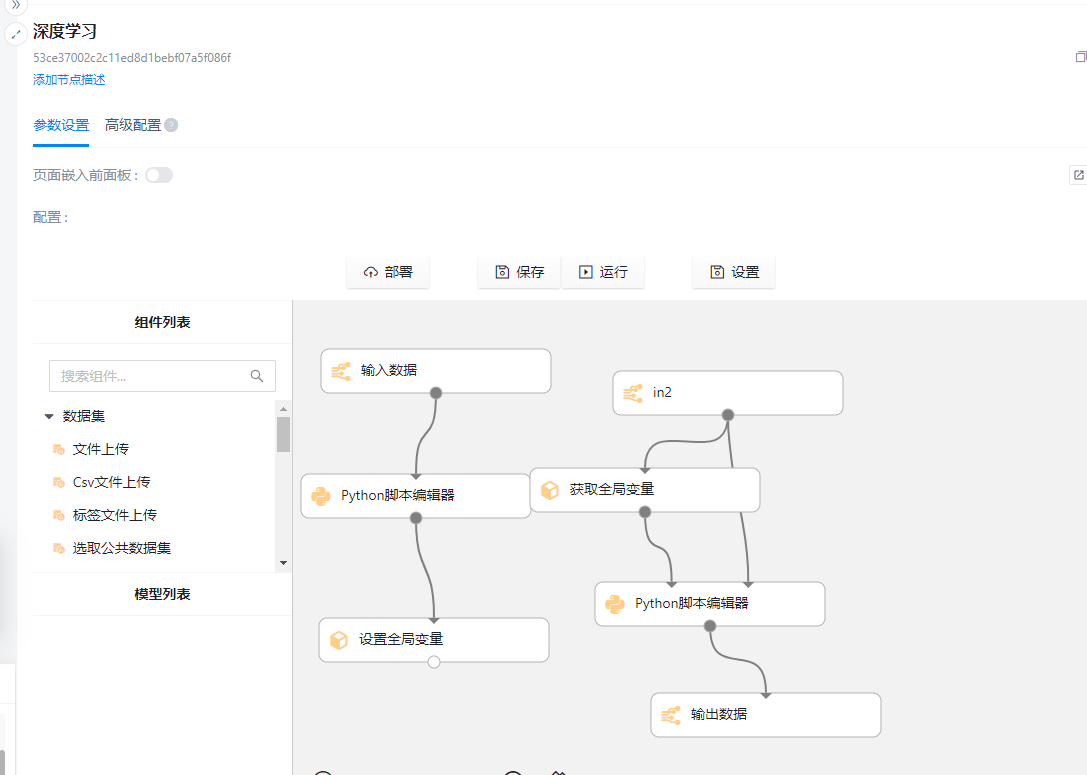Screen dimensions: 1087x775
Task: Toggle the 页面嵌入前面板 switch
Action: point(159,175)
